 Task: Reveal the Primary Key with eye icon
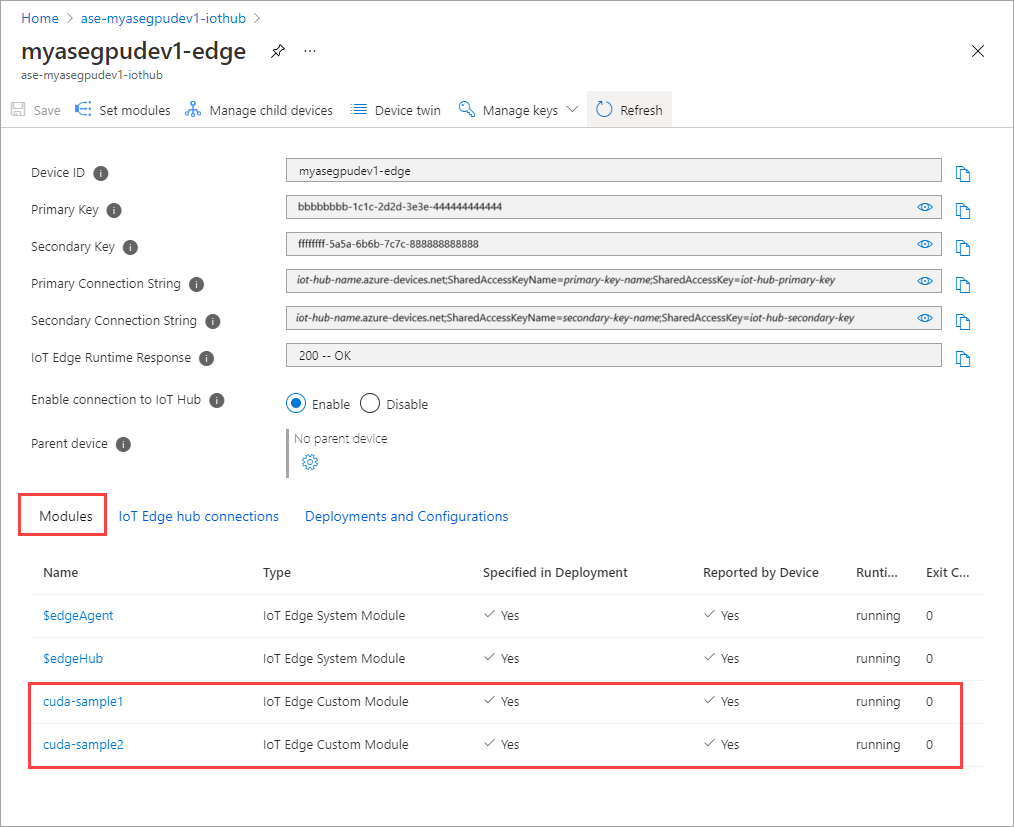click(925, 207)
